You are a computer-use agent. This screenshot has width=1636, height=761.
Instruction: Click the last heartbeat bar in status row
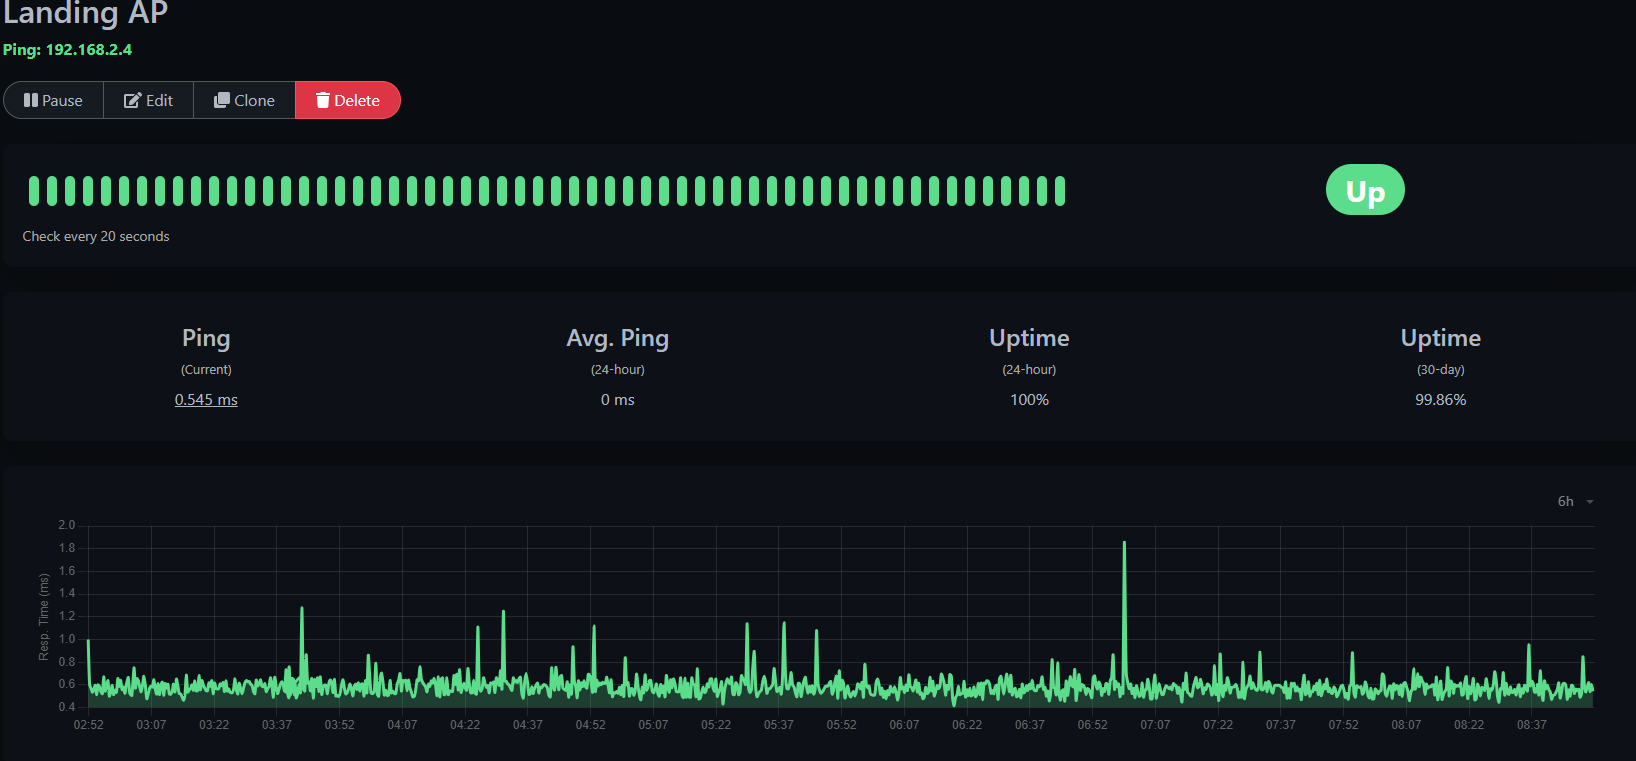tap(1059, 190)
